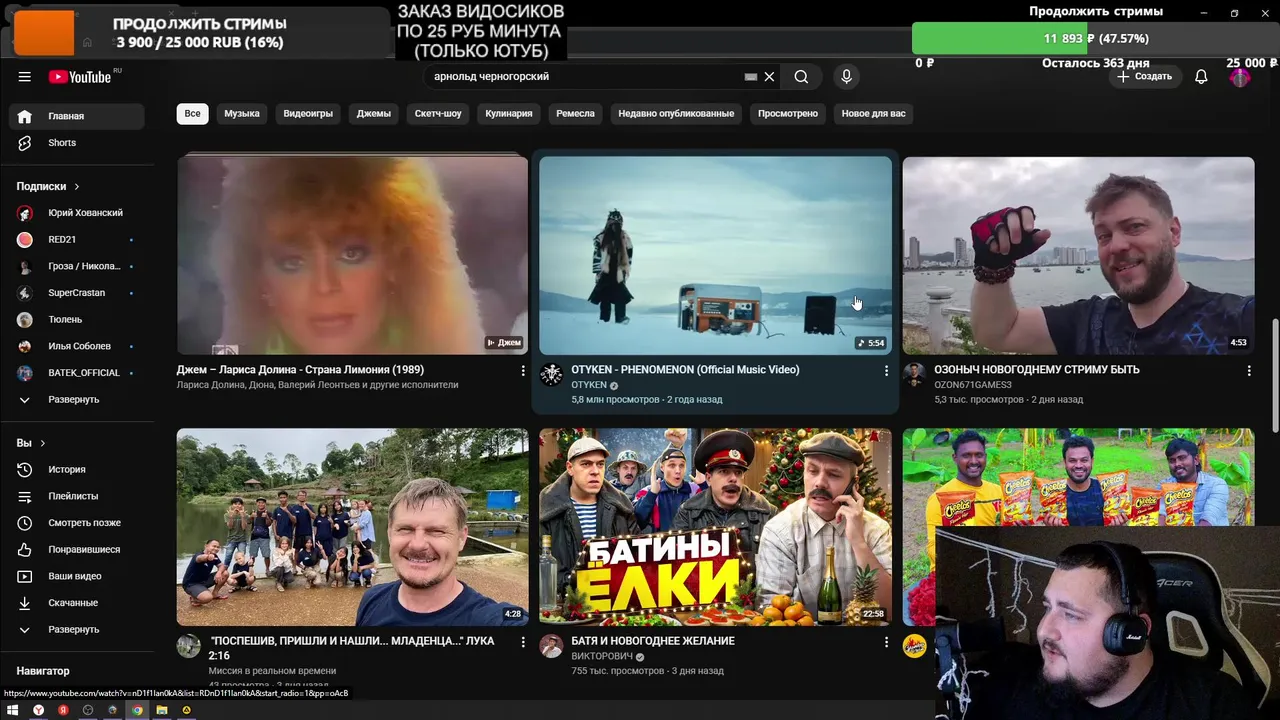Open BATEK_OFFICIAL subscription
1280x720 pixels.
pyautogui.click(x=77, y=373)
